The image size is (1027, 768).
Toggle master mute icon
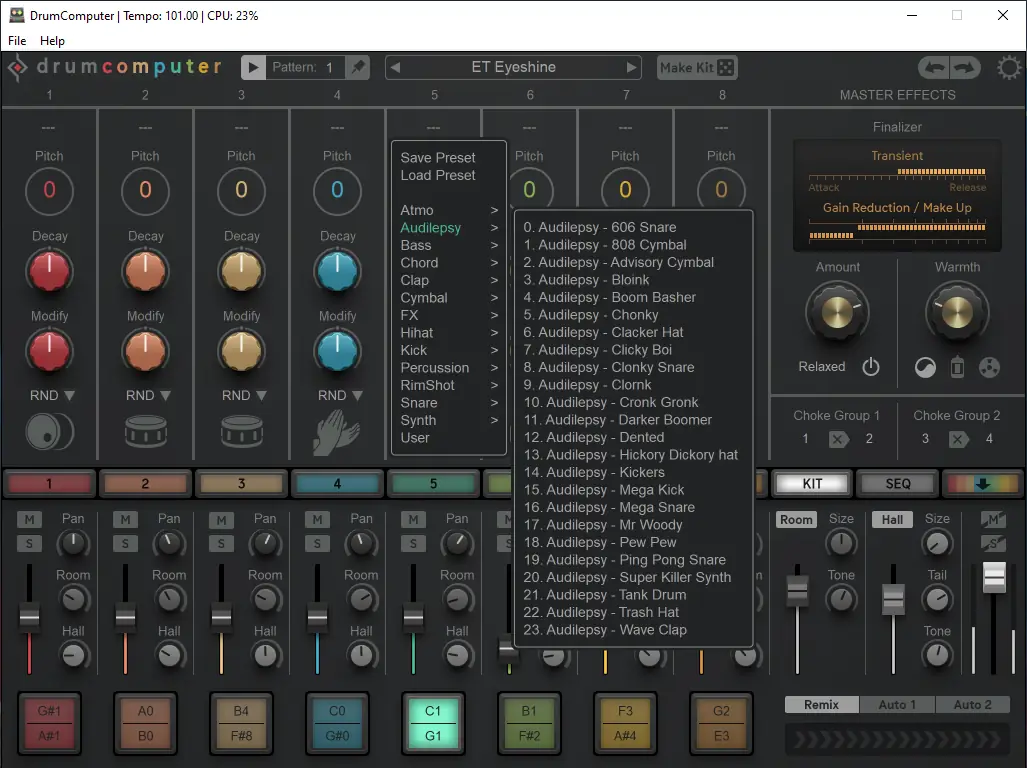click(x=993, y=519)
